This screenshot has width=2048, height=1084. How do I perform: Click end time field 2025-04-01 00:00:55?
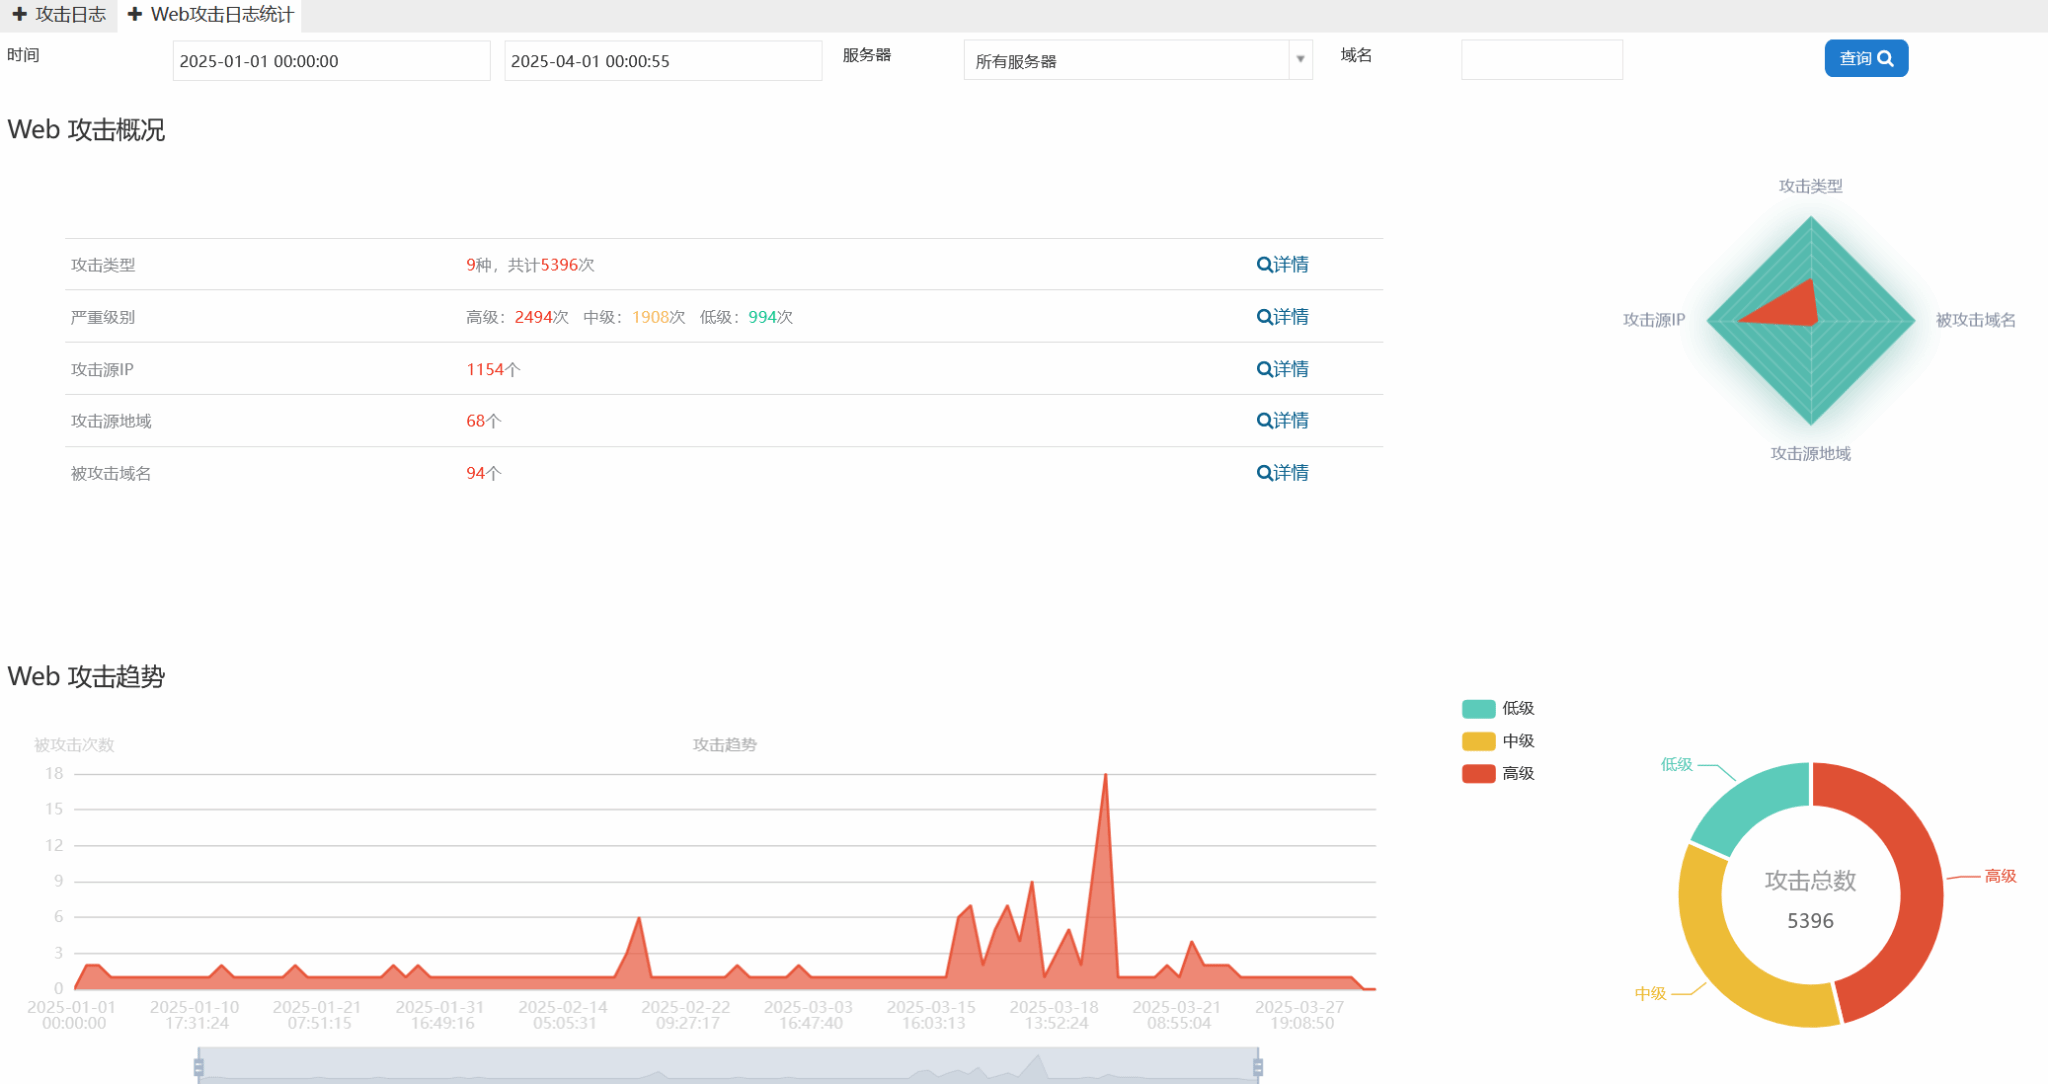(662, 61)
